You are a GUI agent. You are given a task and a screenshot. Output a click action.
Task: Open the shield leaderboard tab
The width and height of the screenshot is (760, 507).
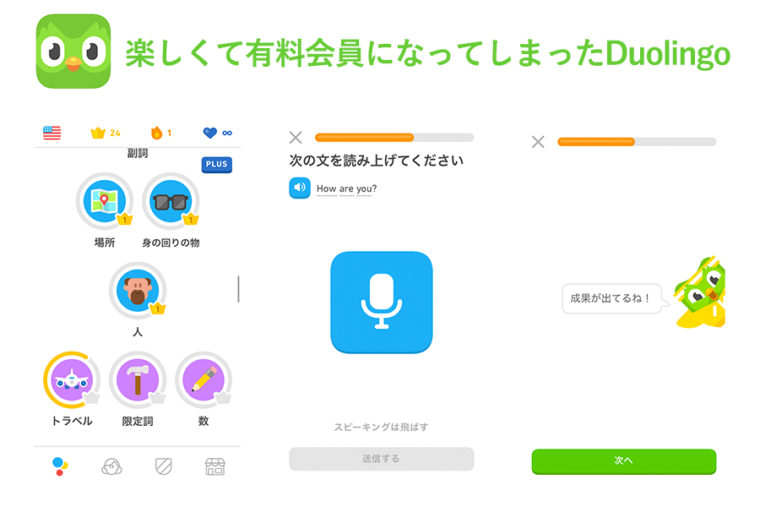coord(163,466)
